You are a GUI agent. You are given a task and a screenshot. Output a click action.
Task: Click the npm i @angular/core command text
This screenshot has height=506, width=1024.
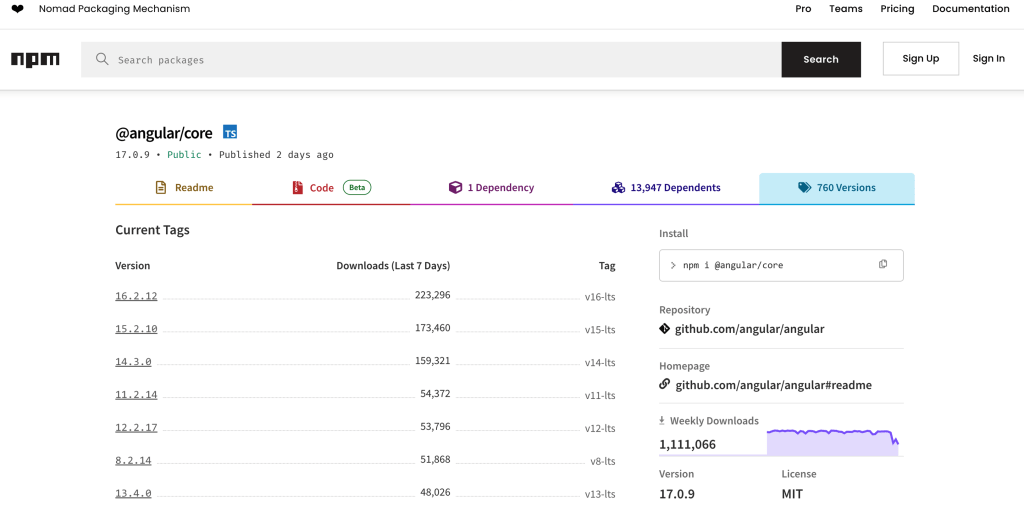tap(733, 265)
